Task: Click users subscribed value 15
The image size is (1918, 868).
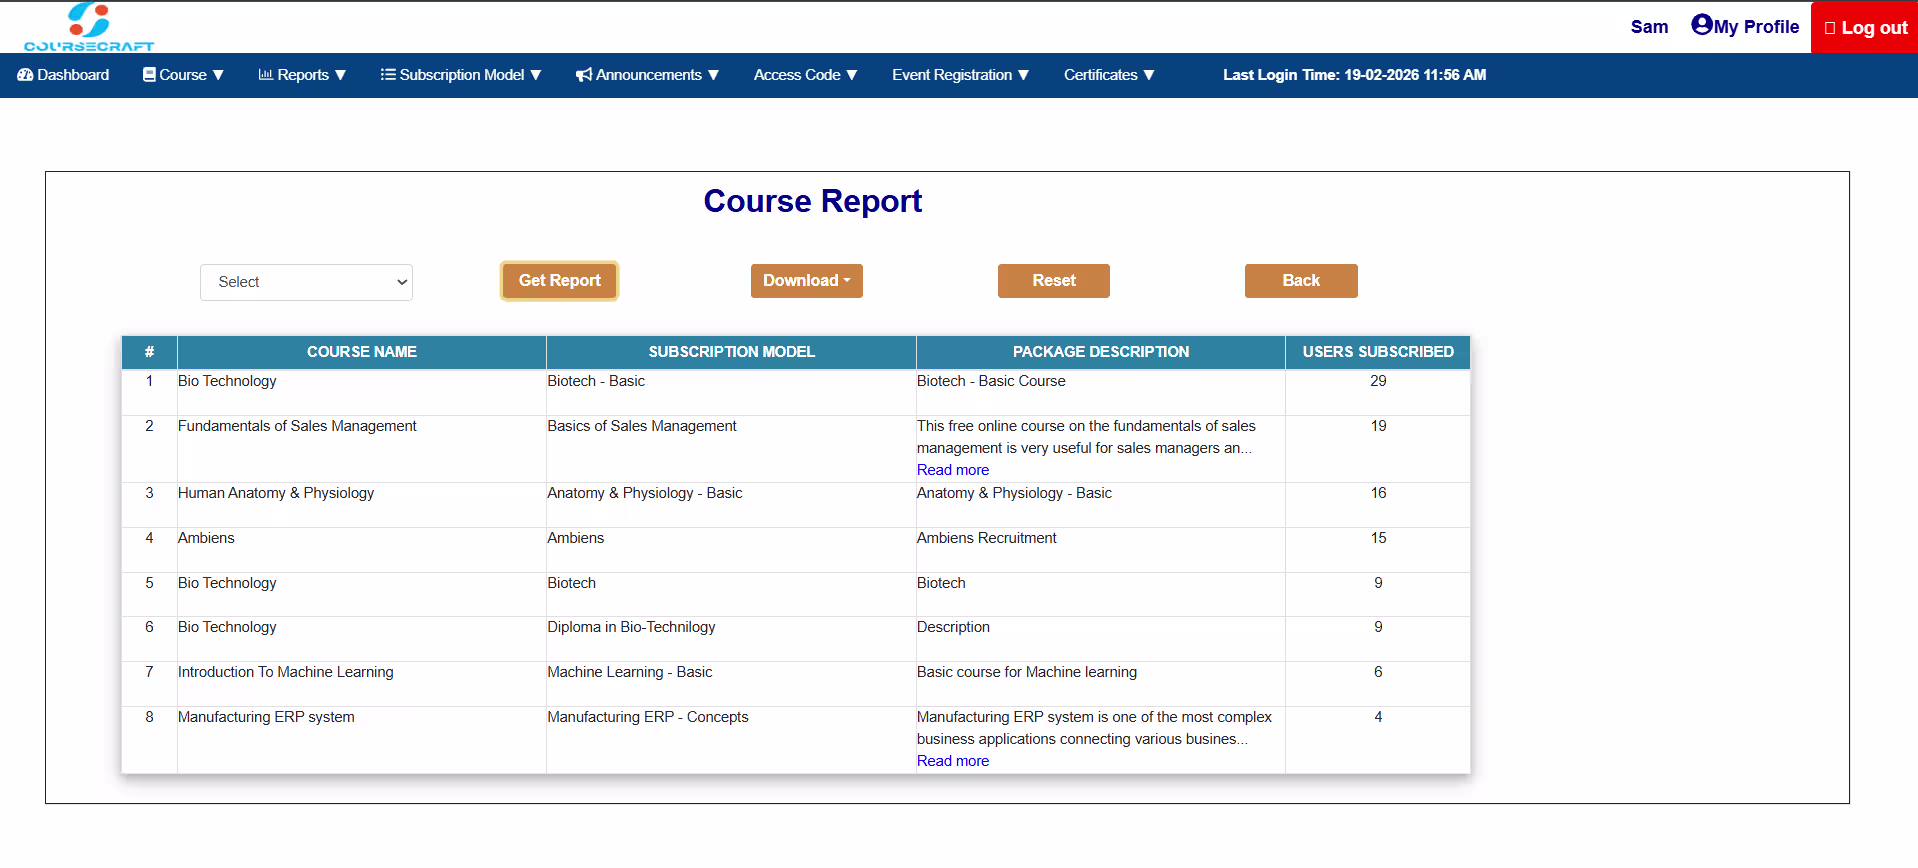Action: [x=1378, y=538]
